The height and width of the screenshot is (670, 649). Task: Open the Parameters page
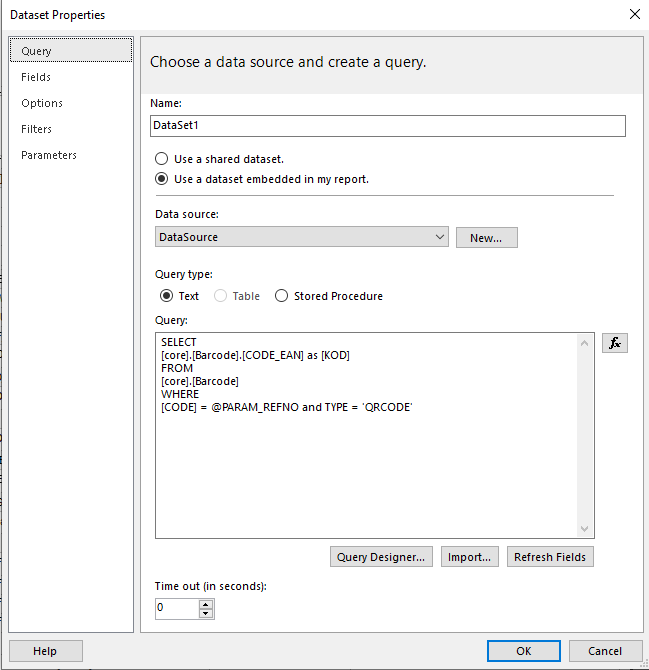click(x=49, y=155)
